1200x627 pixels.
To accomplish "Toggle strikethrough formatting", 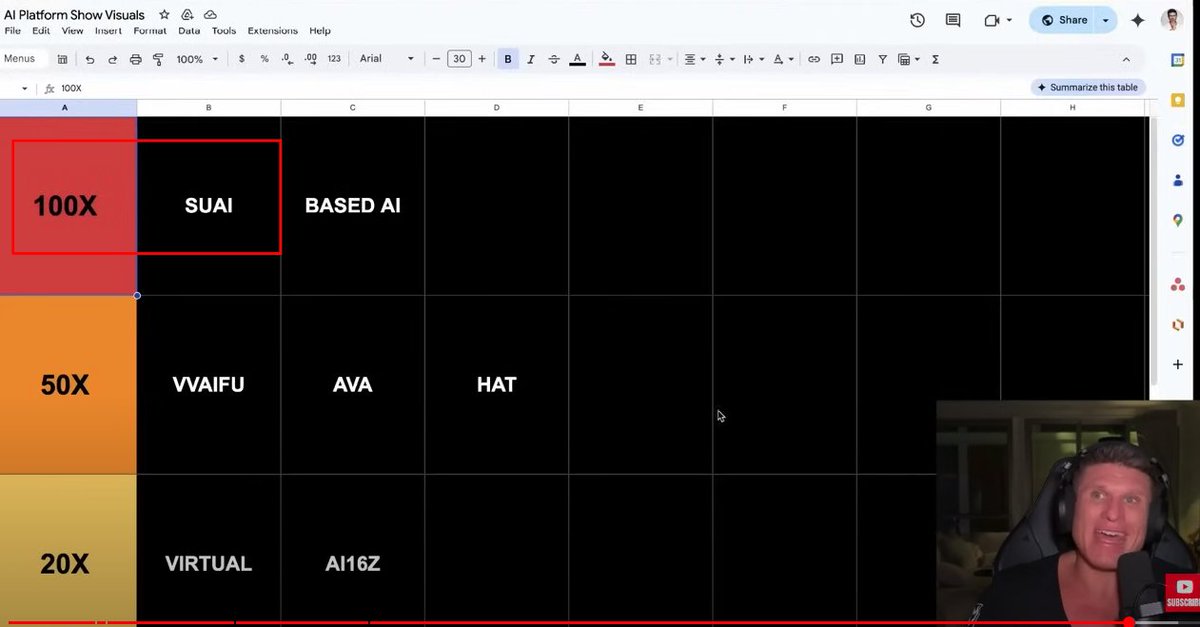I will 554,59.
